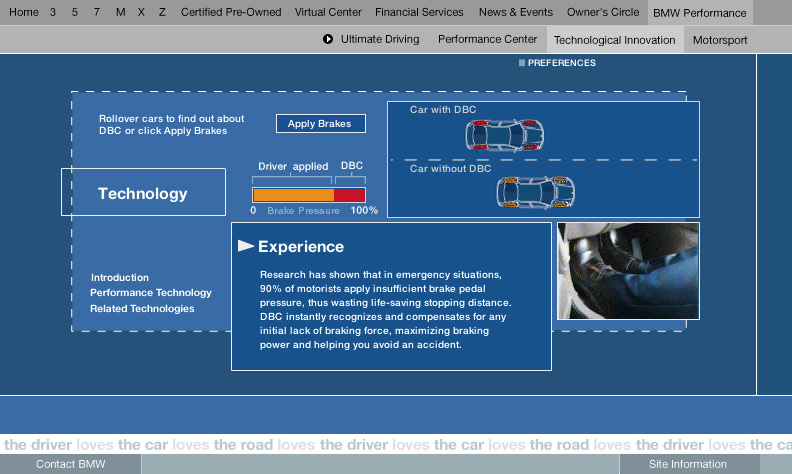Image resolution: width=792 pixels, height=474 pixels.
Task: Click the 'DBC' label above the bar
Action: click(x=352, y=166)
